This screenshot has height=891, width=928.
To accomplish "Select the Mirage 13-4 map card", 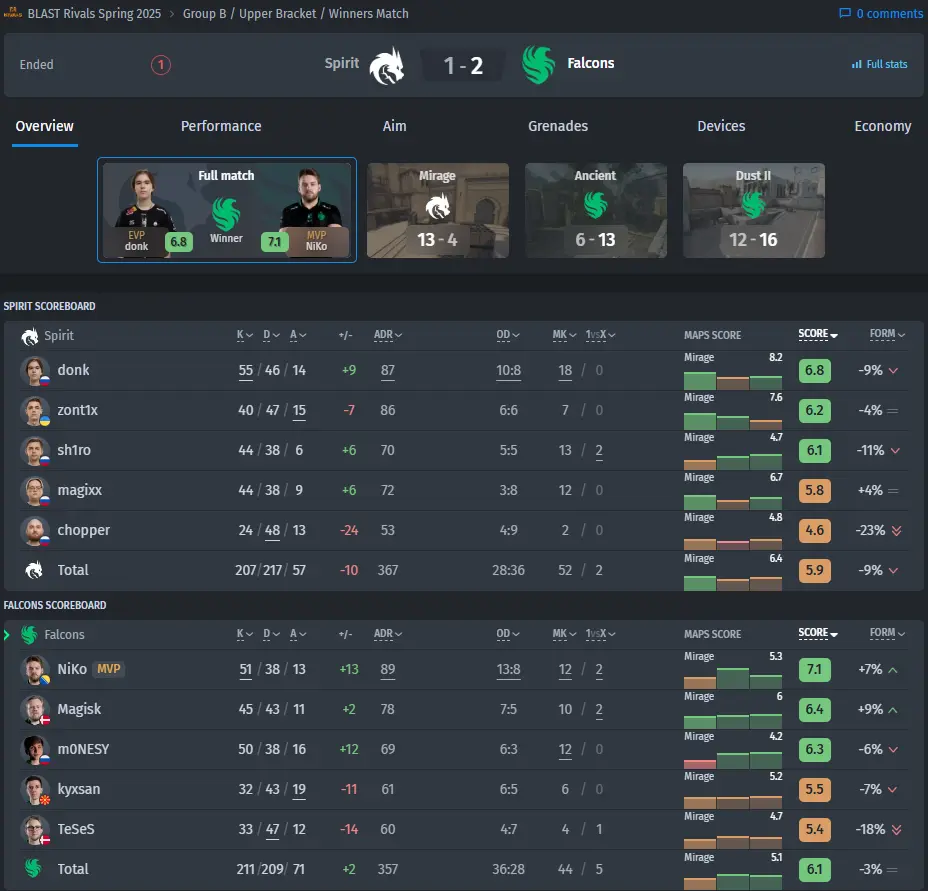I will 437,210.
